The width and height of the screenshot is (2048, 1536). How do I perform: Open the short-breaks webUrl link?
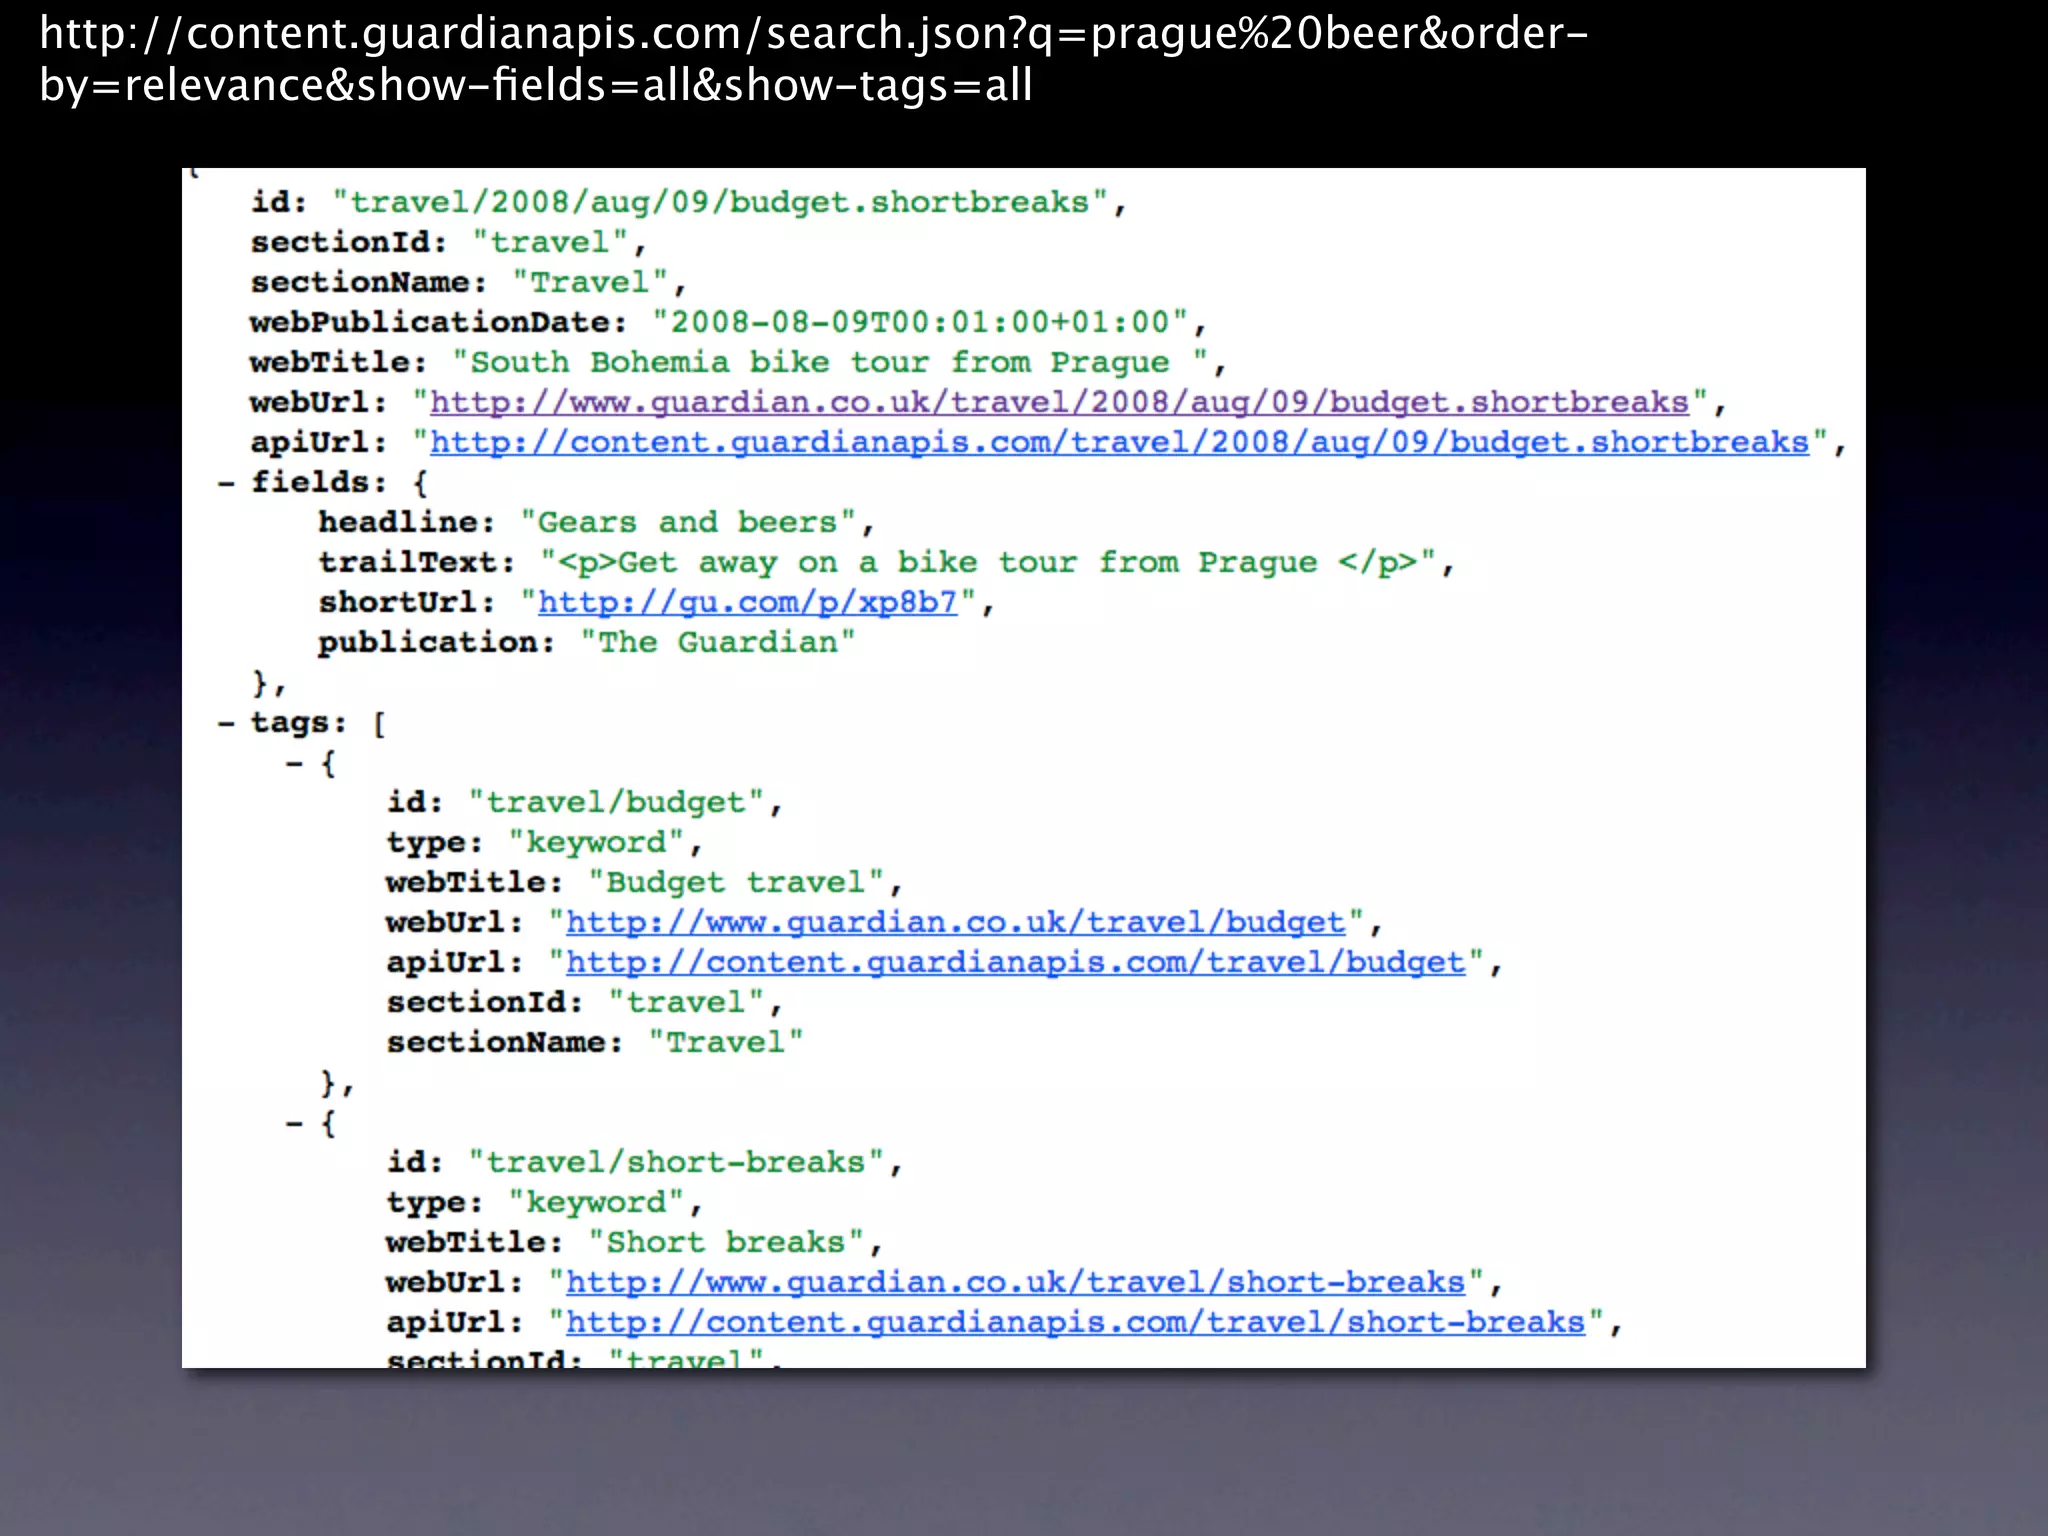click(1015, 1283)
